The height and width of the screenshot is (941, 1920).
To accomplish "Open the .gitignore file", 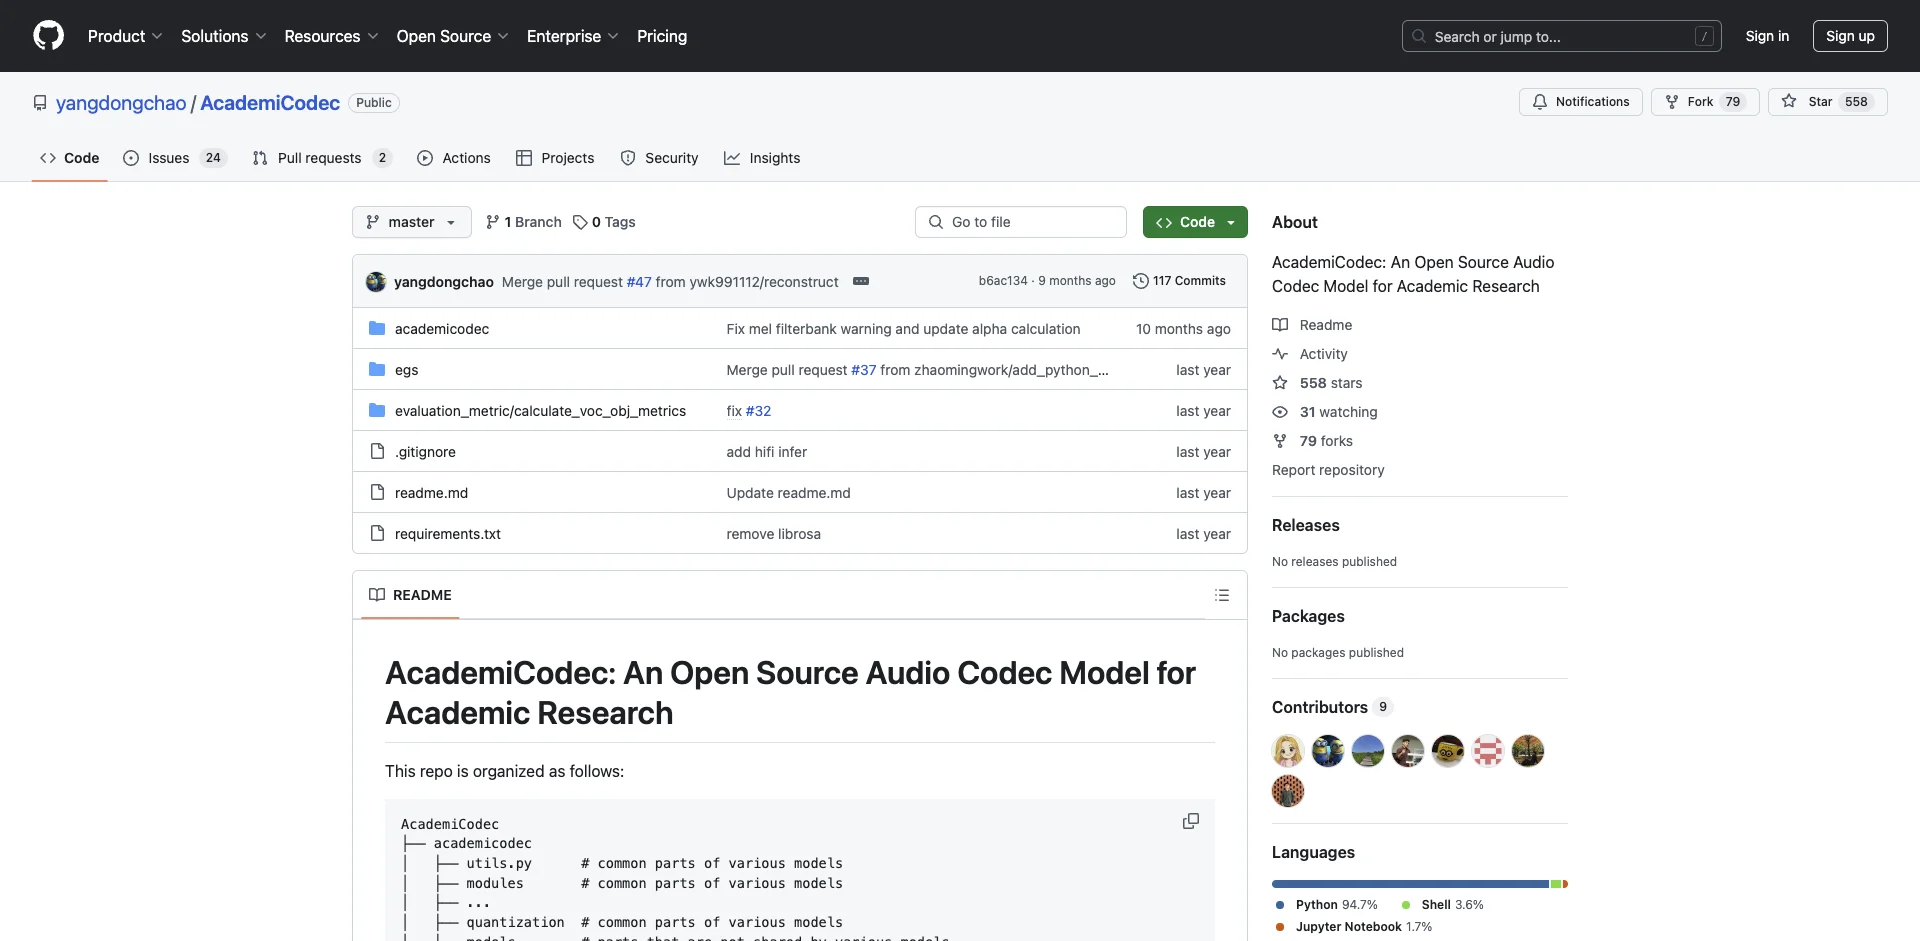I will click(x=425, y=452).
